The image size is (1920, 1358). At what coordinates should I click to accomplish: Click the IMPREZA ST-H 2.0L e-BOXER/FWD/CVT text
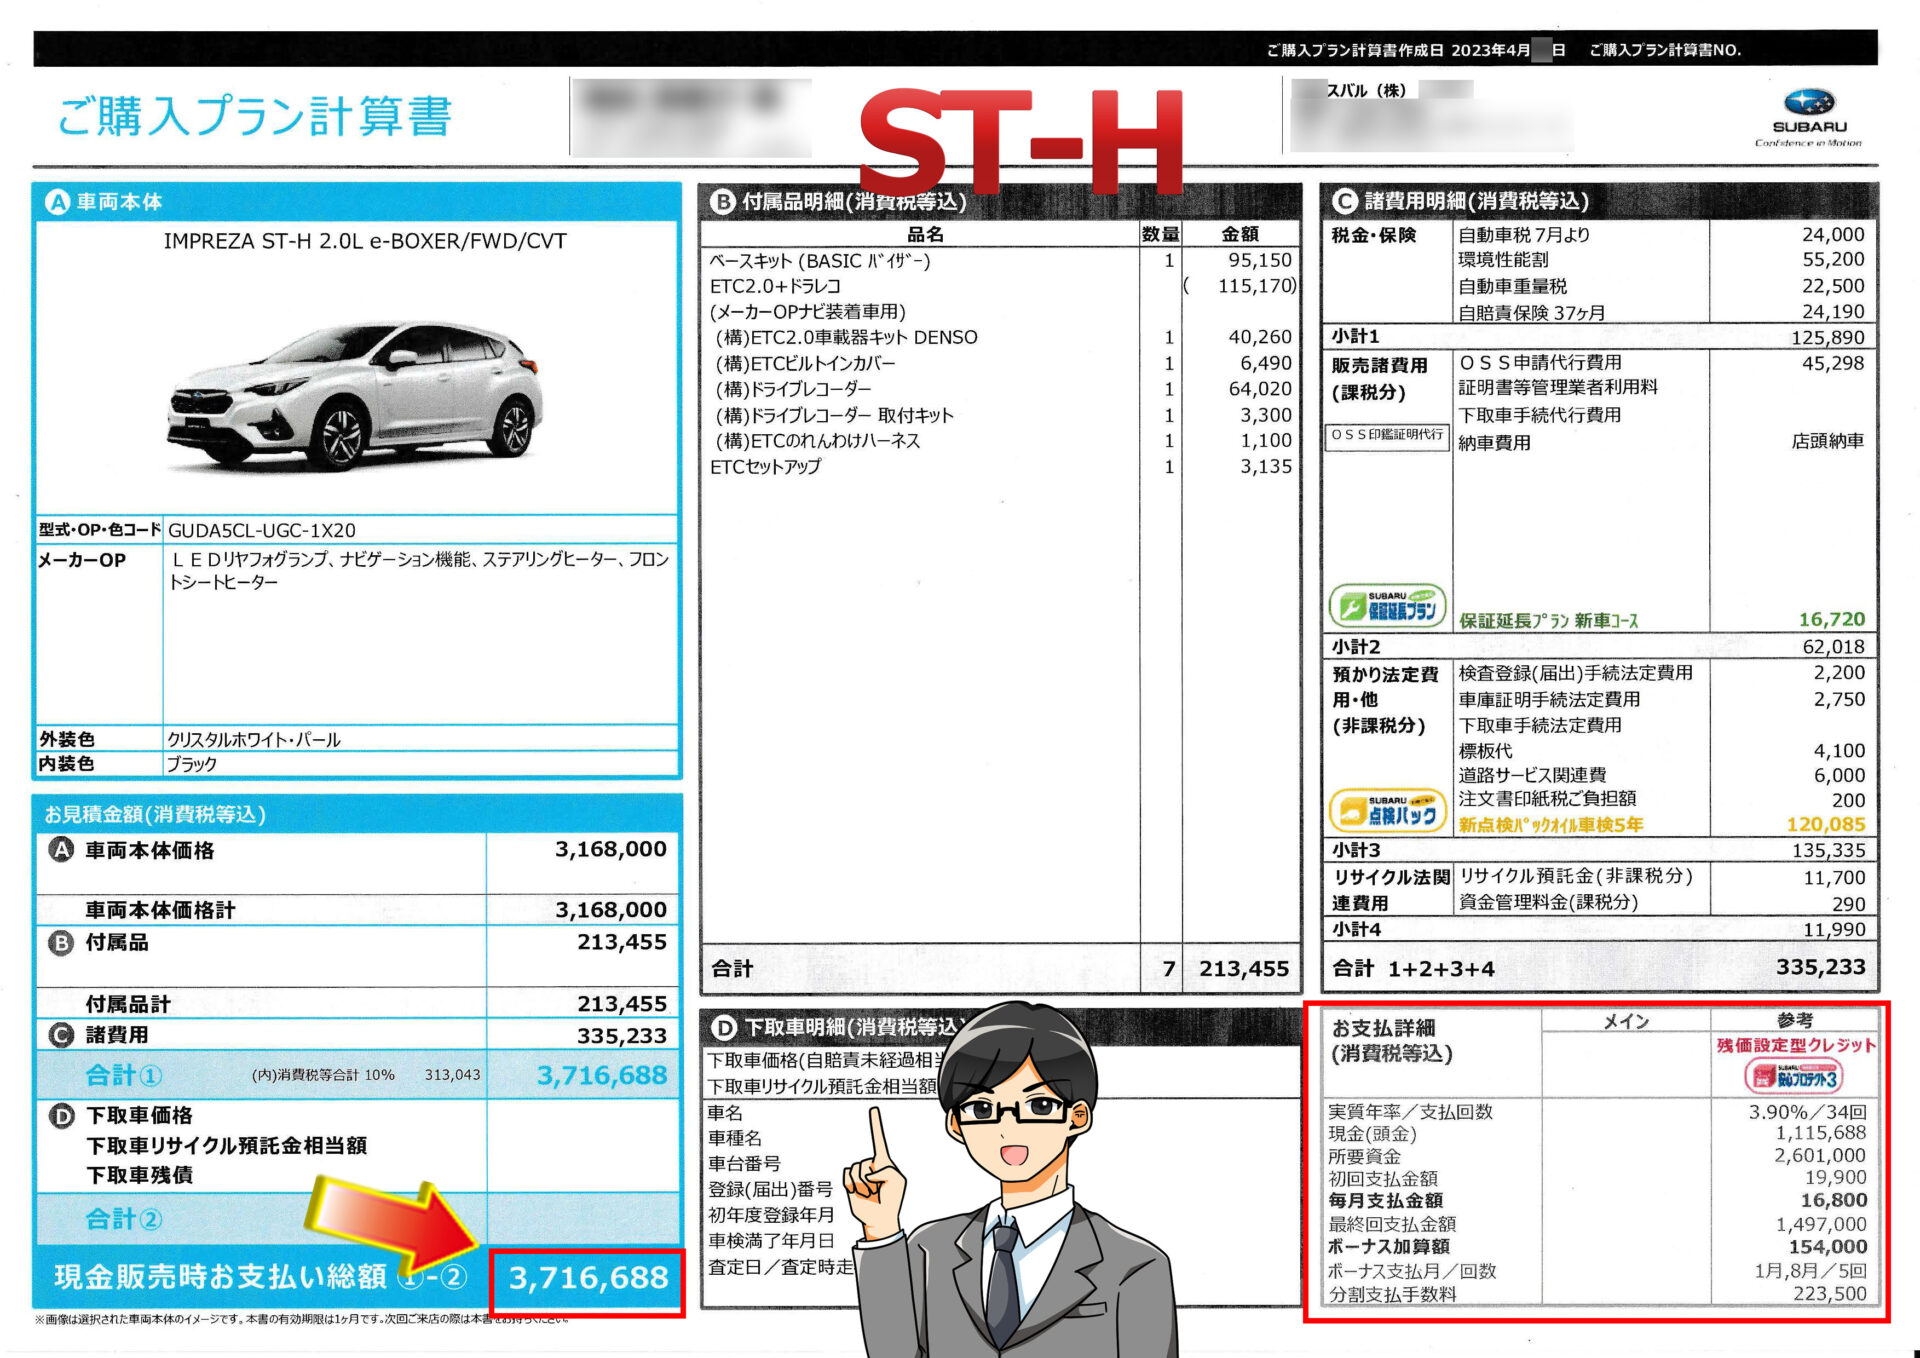[x=365, y=241]
